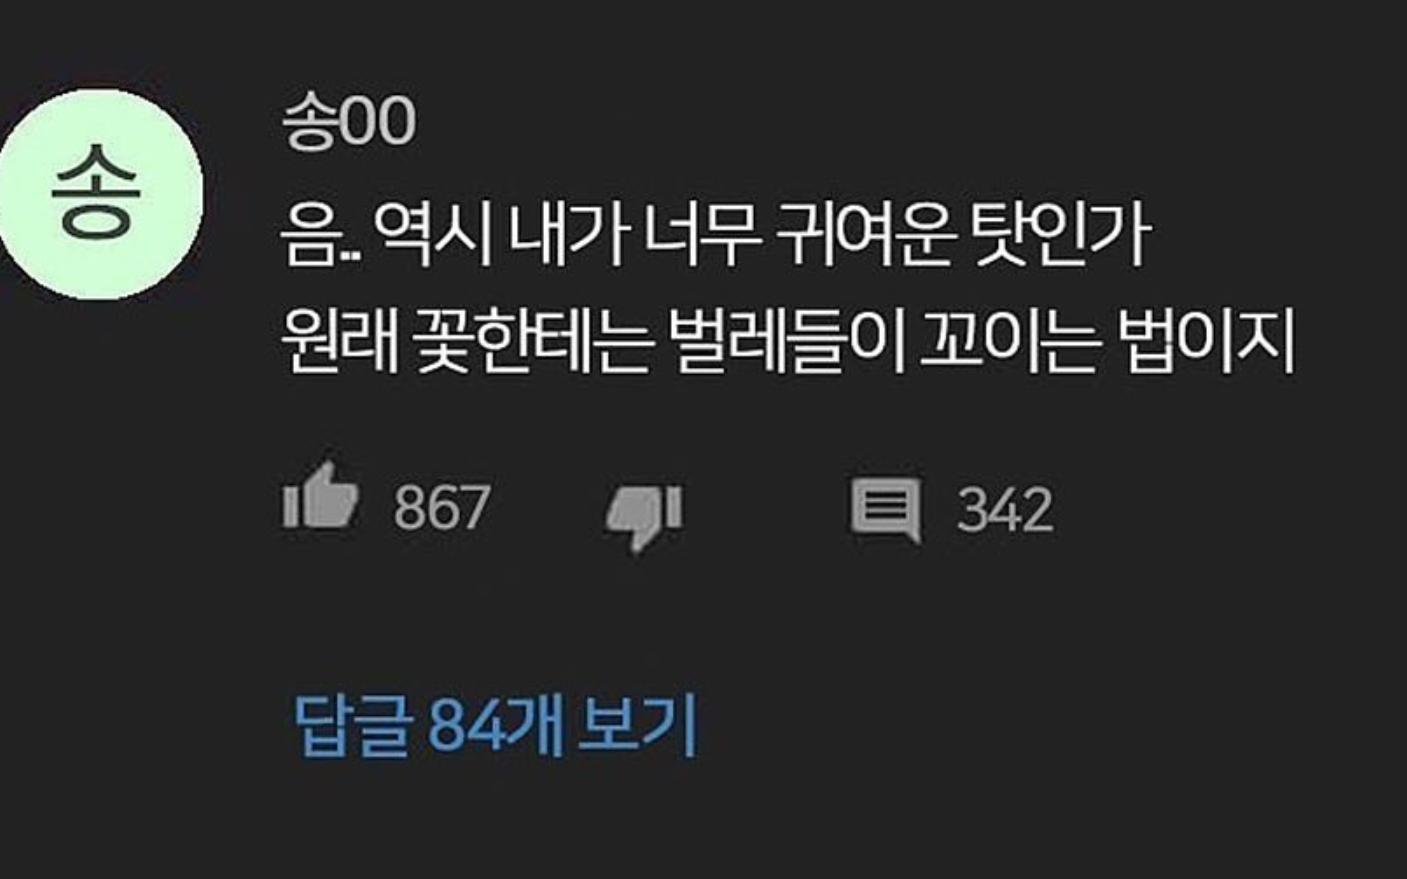Open the 송00 username profile
The height and width of the screenshot is (879, 1407).
[348, 123]
